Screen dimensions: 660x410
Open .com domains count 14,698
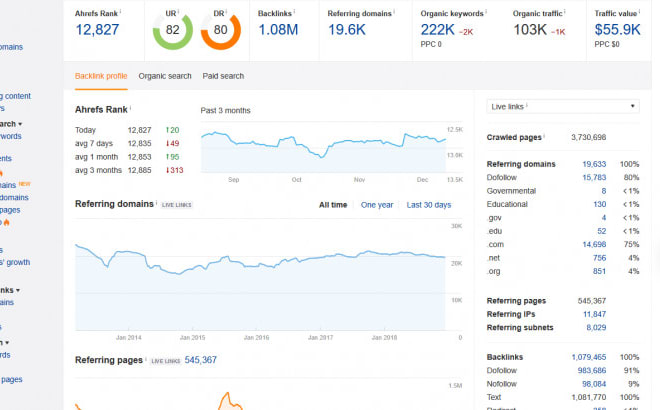(594, 245)
